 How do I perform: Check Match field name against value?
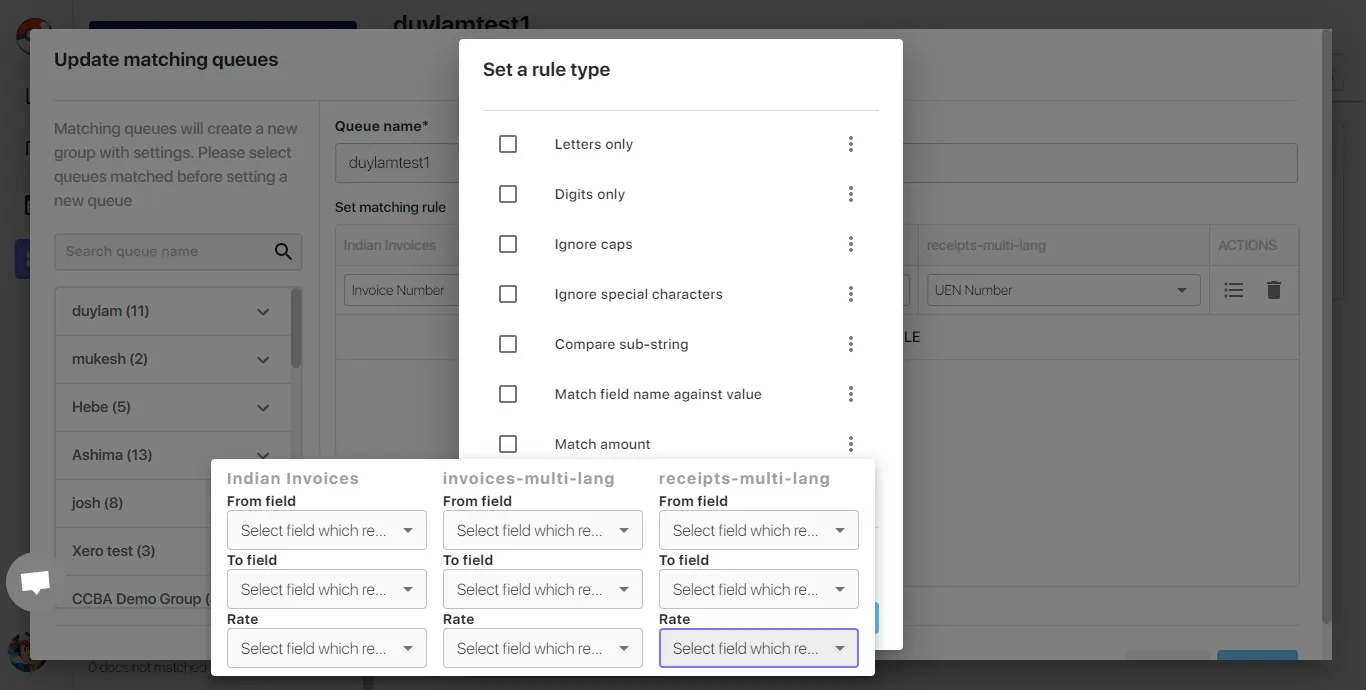click(508, 394)
